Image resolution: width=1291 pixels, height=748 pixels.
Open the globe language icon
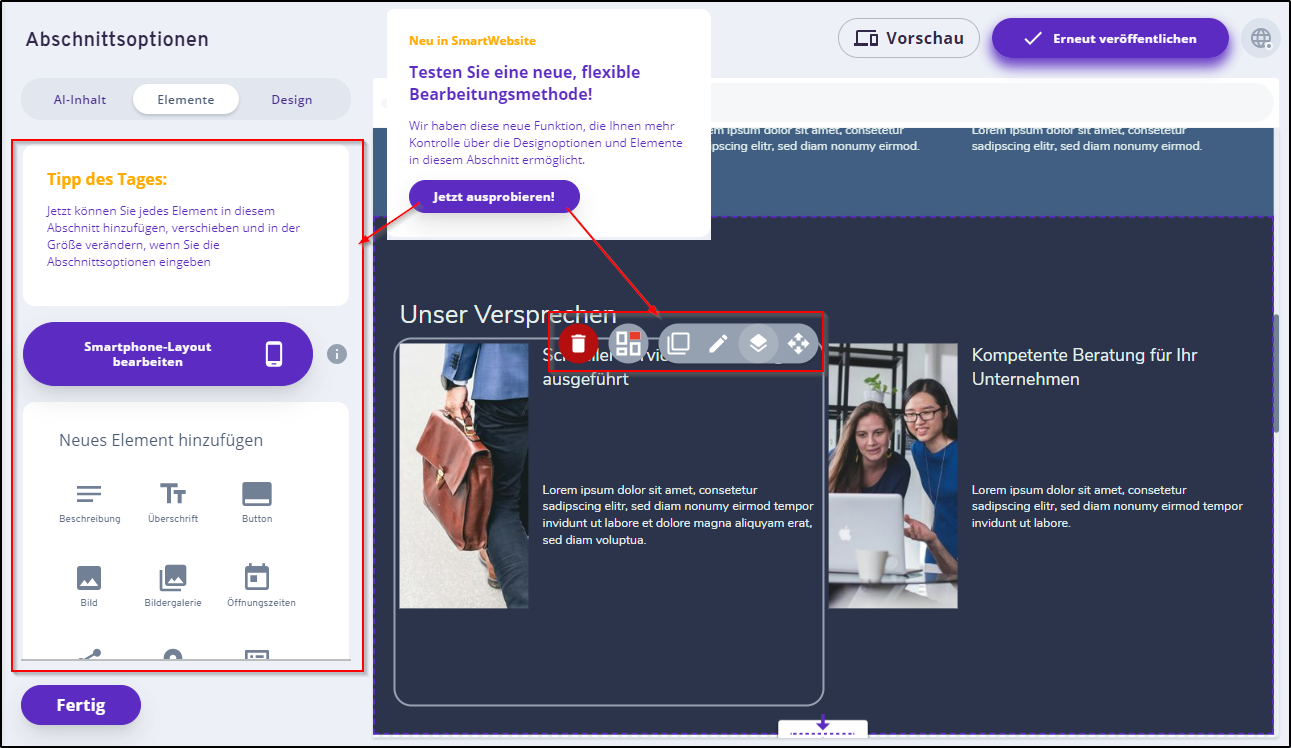pos(1261,39)
